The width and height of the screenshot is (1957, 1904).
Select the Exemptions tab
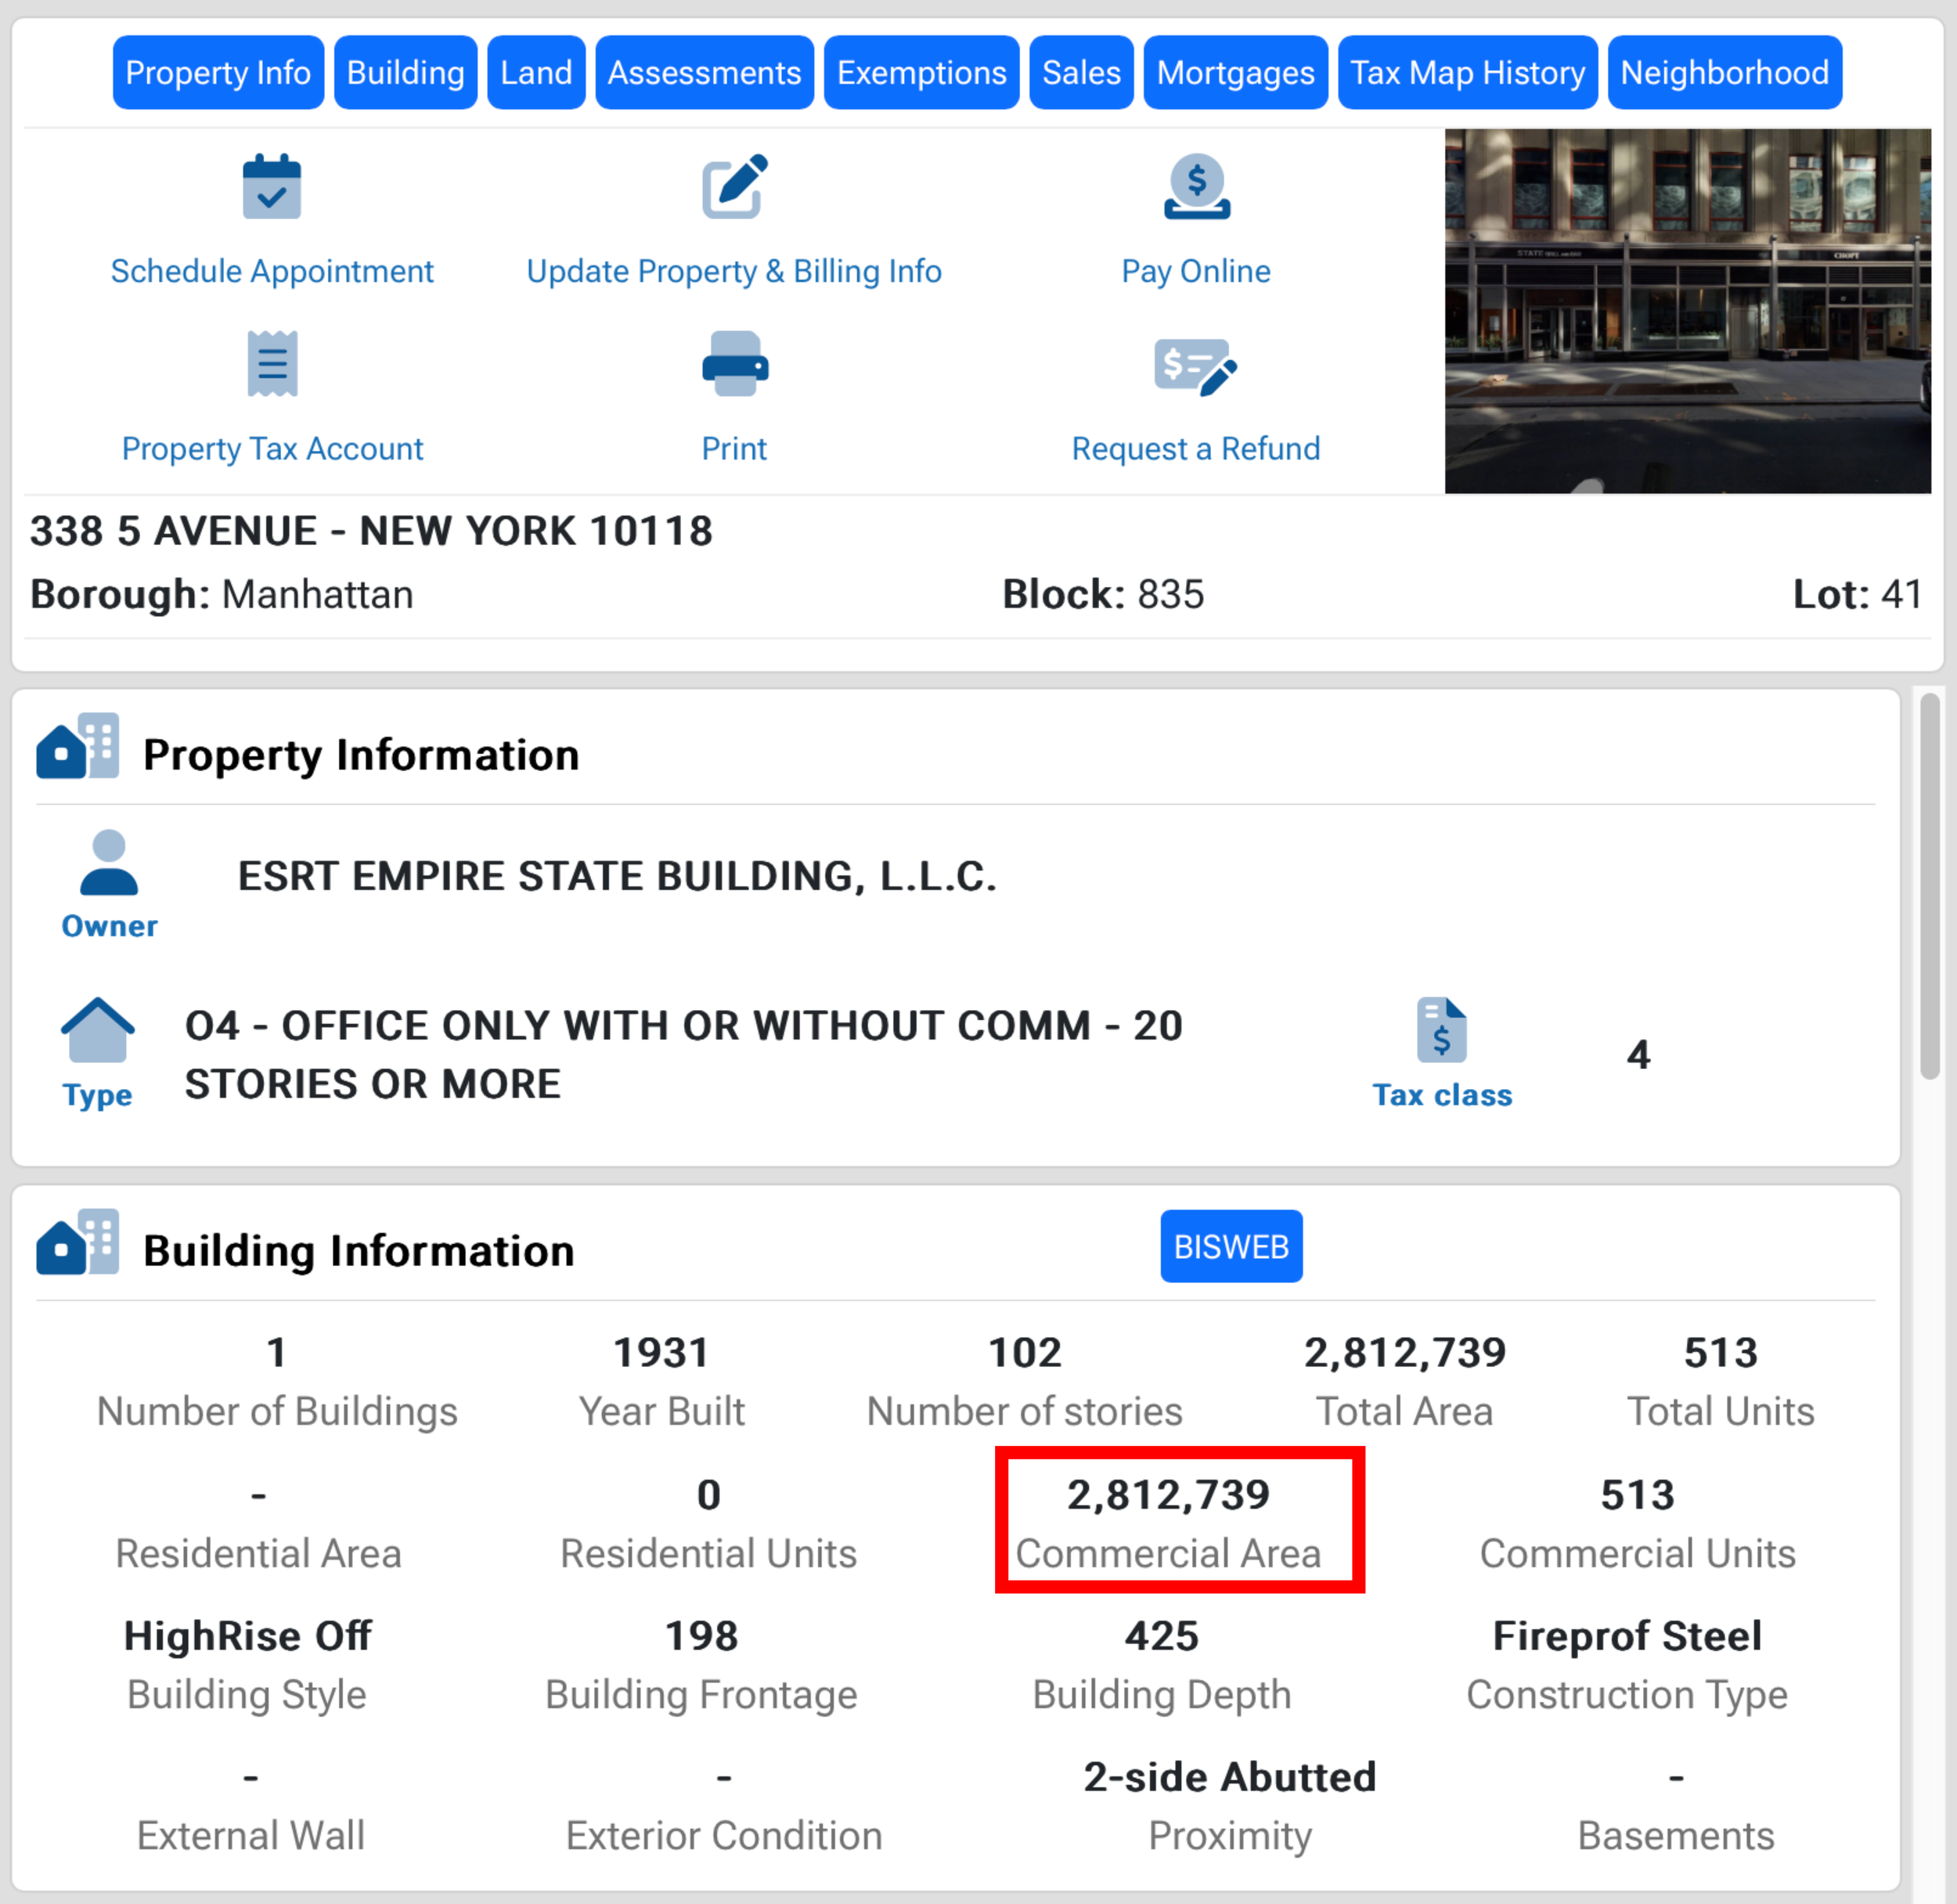coord(921,73)
